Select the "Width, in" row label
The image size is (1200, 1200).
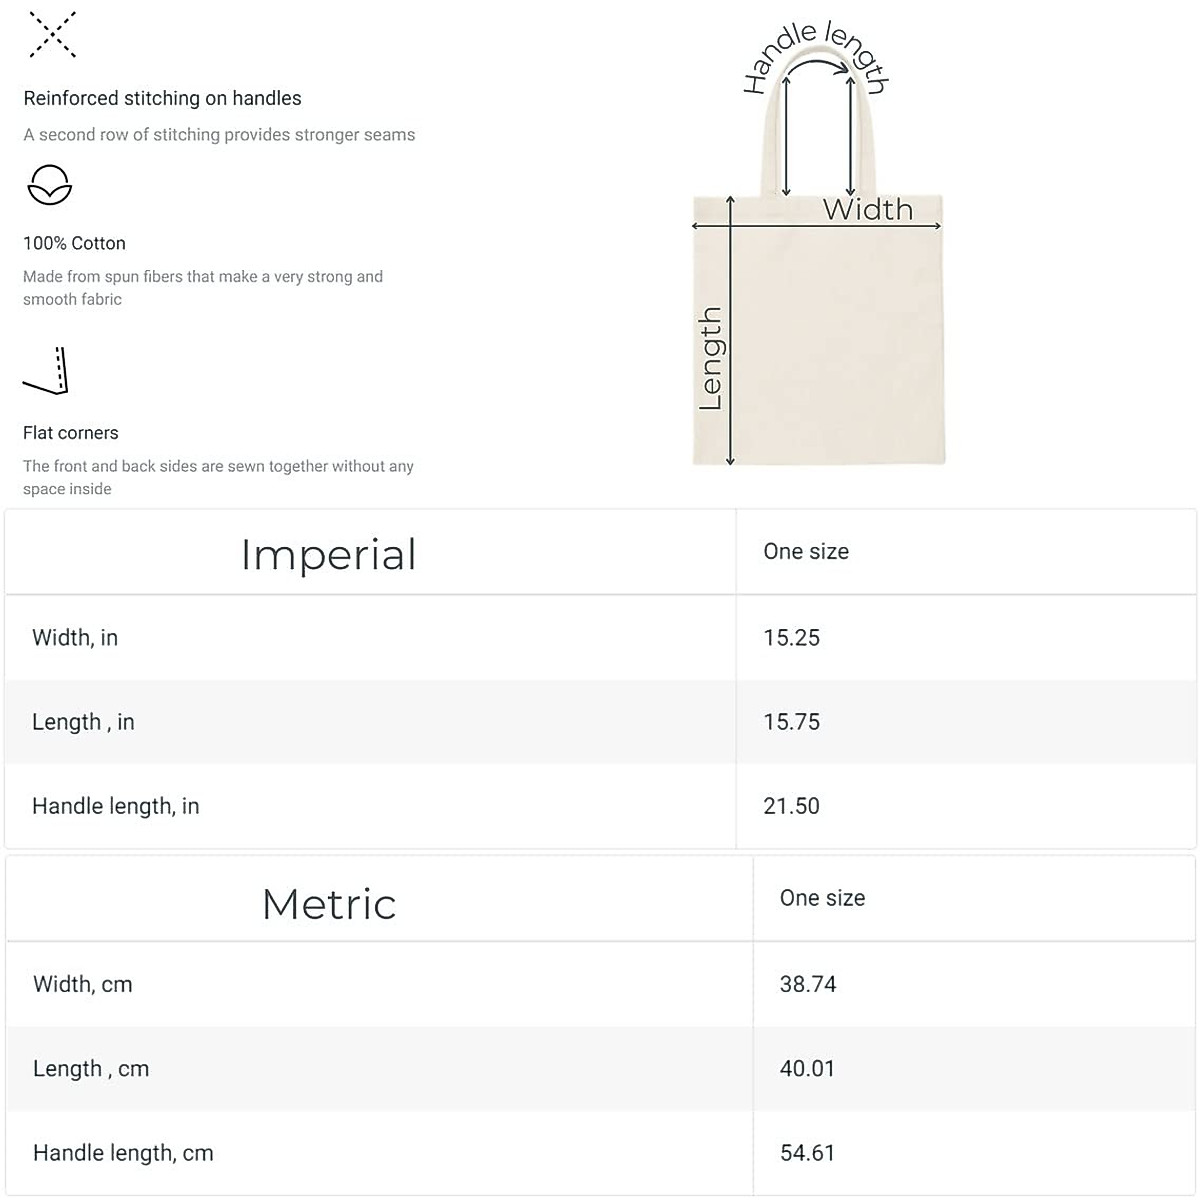pyautogui.click(x=75, y=638)
